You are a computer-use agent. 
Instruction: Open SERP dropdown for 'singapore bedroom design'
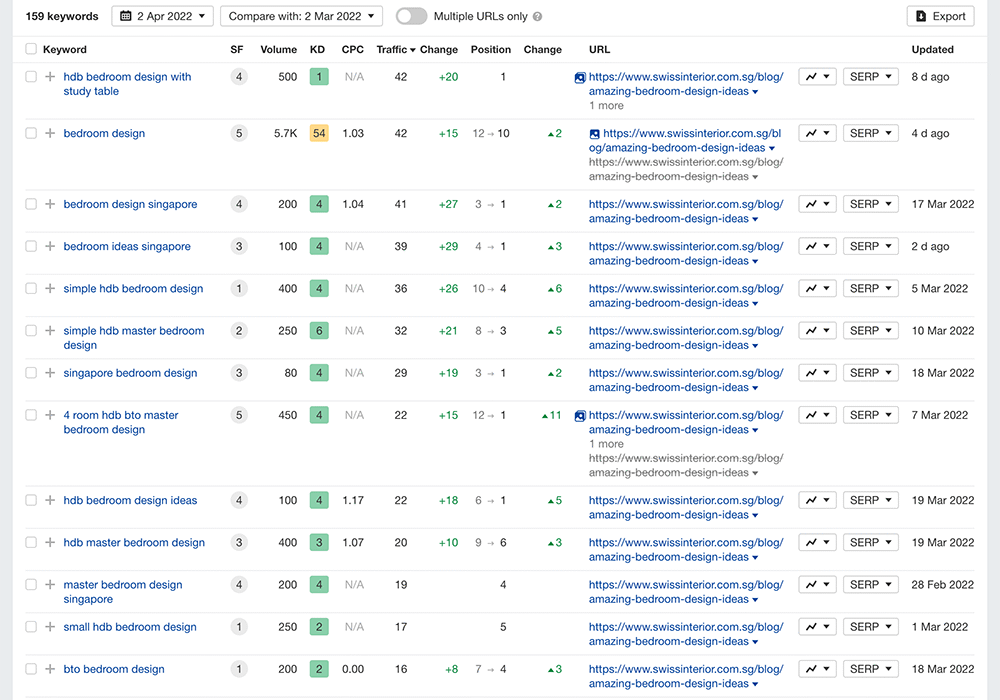(870, 373)
